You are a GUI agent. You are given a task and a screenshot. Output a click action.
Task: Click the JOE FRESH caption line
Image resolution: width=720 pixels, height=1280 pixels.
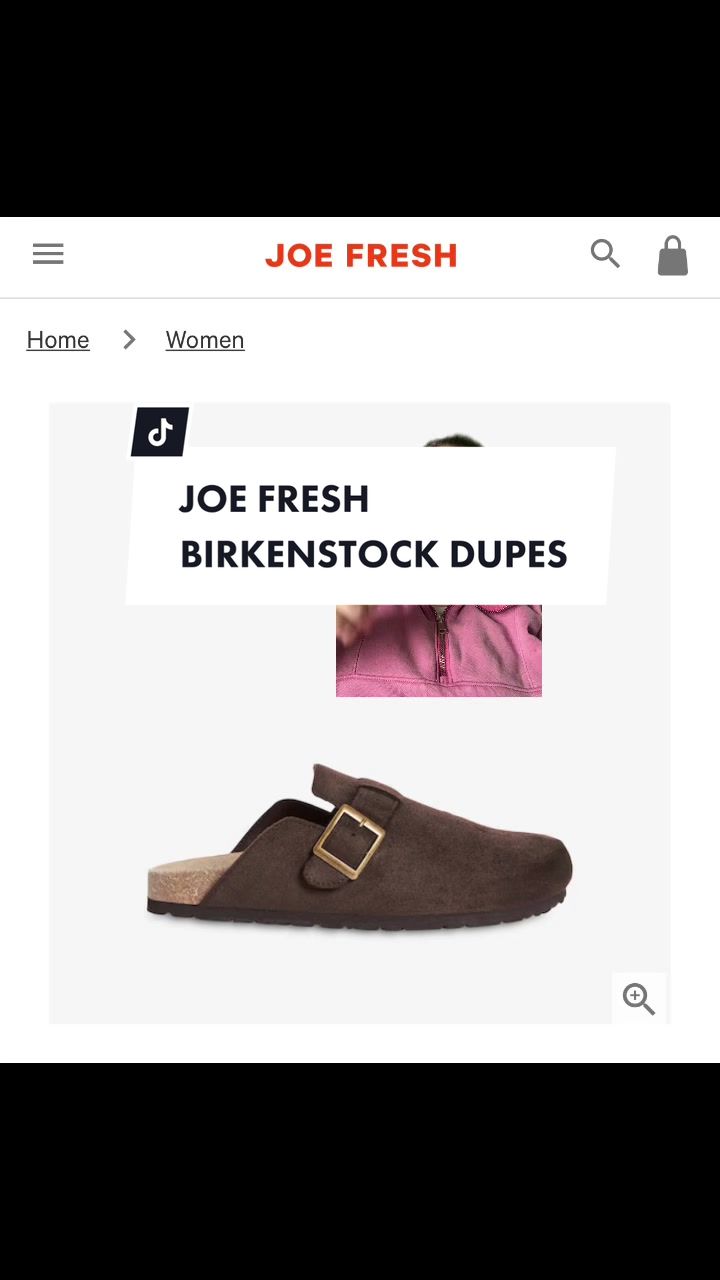click(x=274, y=499)
